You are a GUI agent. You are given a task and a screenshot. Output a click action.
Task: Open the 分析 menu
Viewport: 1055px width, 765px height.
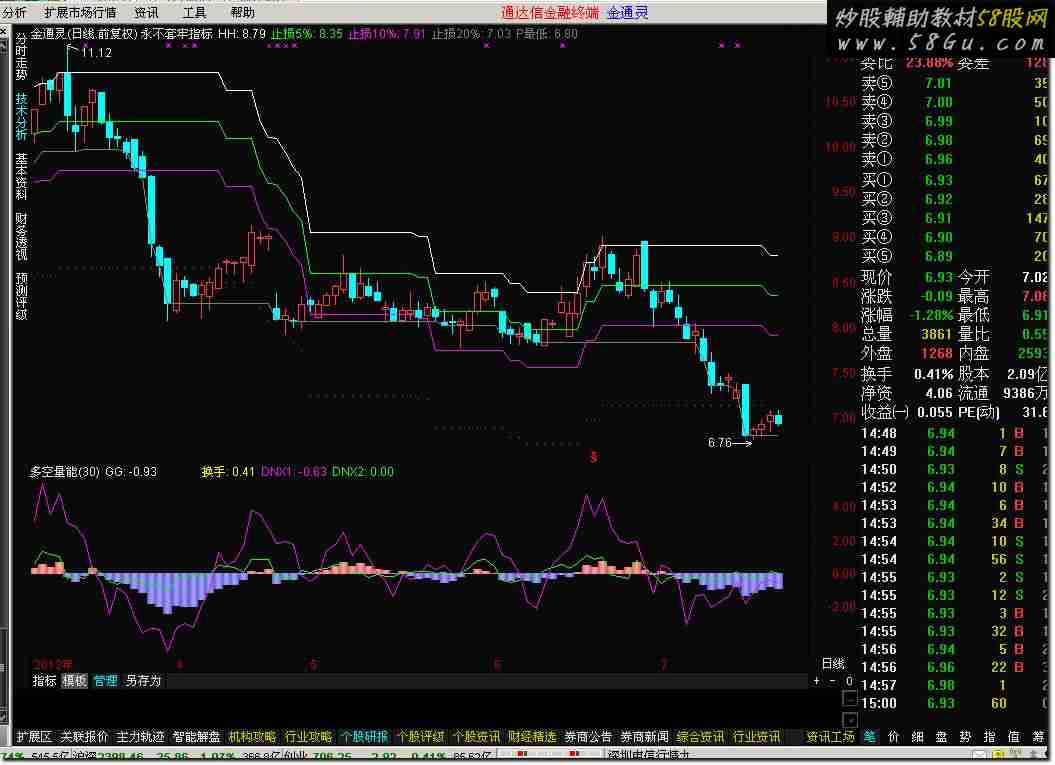tap(13, 12)
